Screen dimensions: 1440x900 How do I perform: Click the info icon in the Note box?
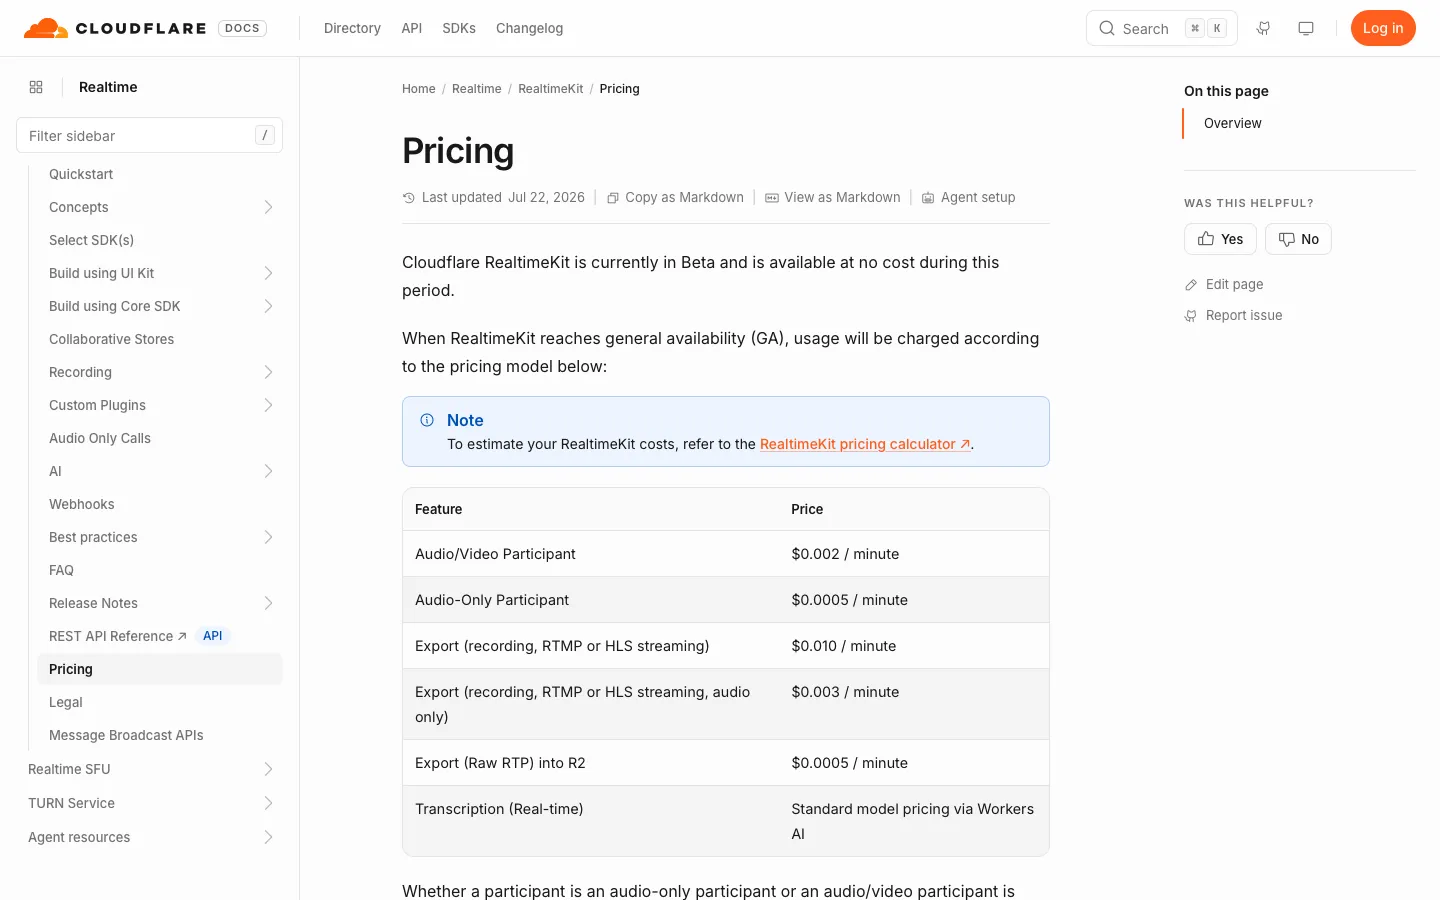(x=427, y=420)
